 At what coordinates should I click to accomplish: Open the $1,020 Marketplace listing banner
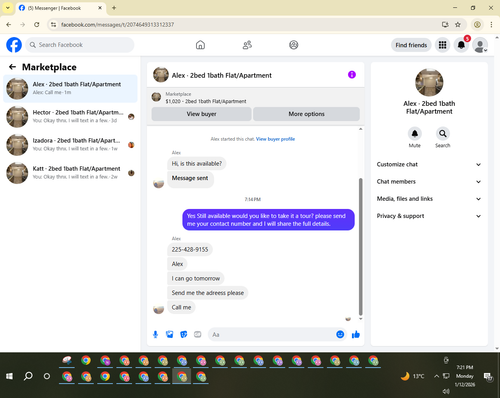click(x=256, y=98)
